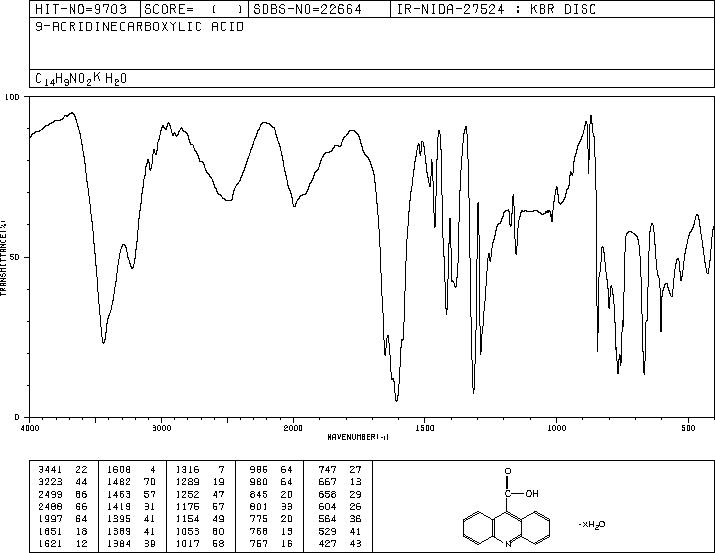Click the 4000 tick label on the wavenumber axis

(x=30, y=428)
